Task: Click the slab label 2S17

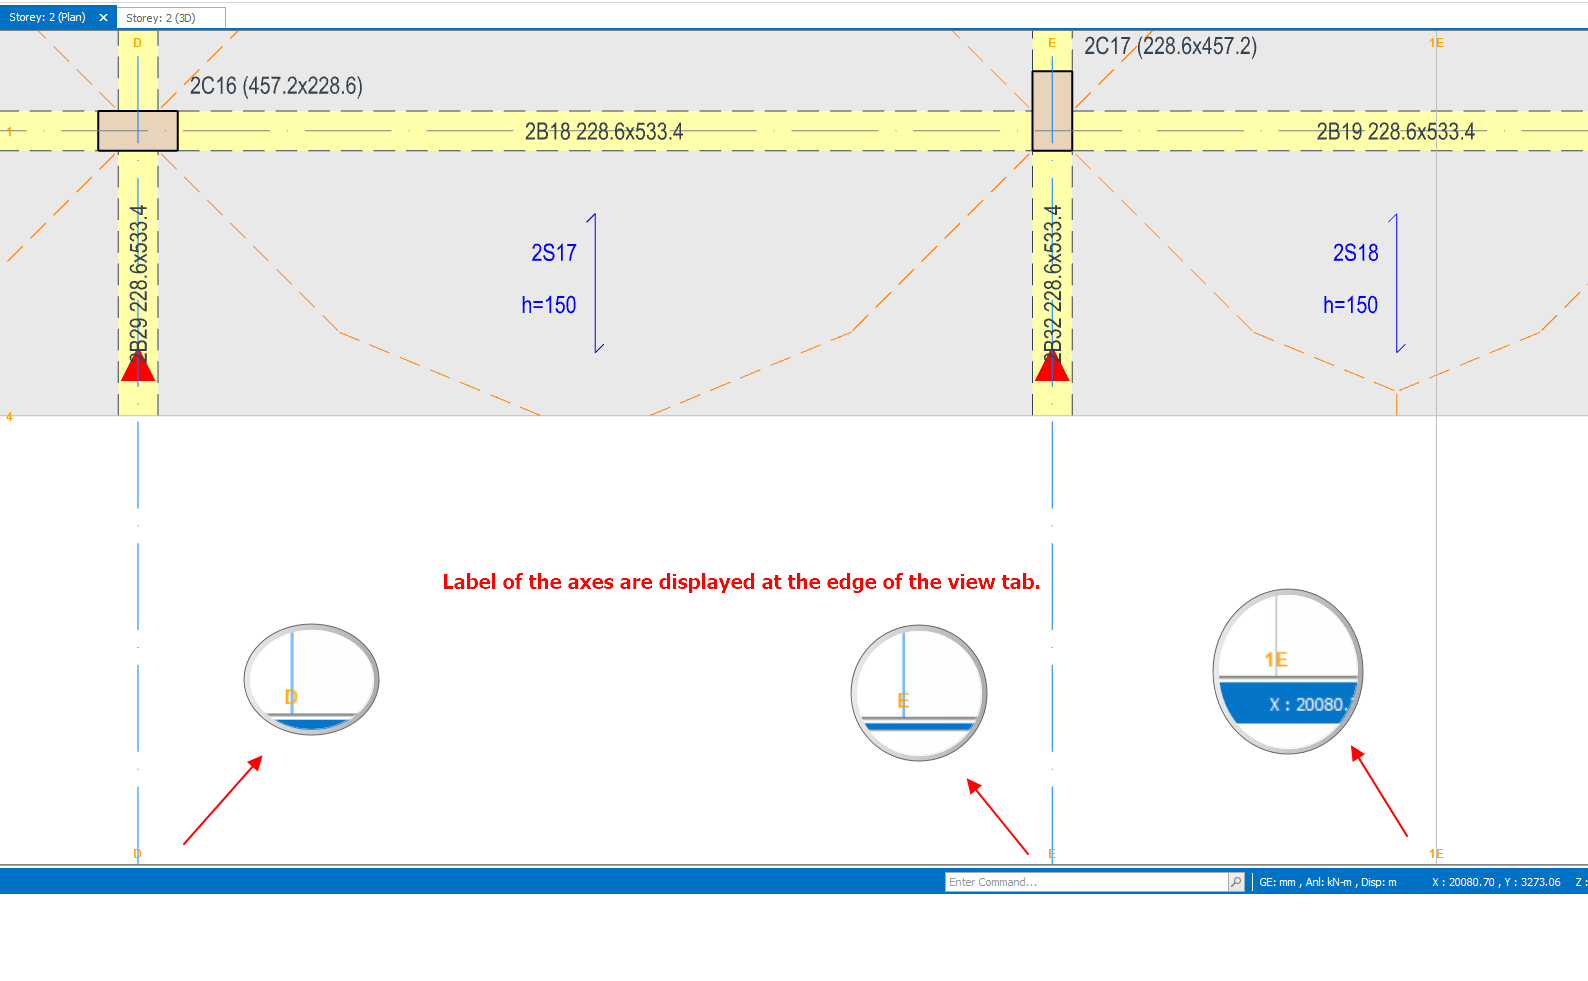Action: pyautogui.click(x=553, y=253)
